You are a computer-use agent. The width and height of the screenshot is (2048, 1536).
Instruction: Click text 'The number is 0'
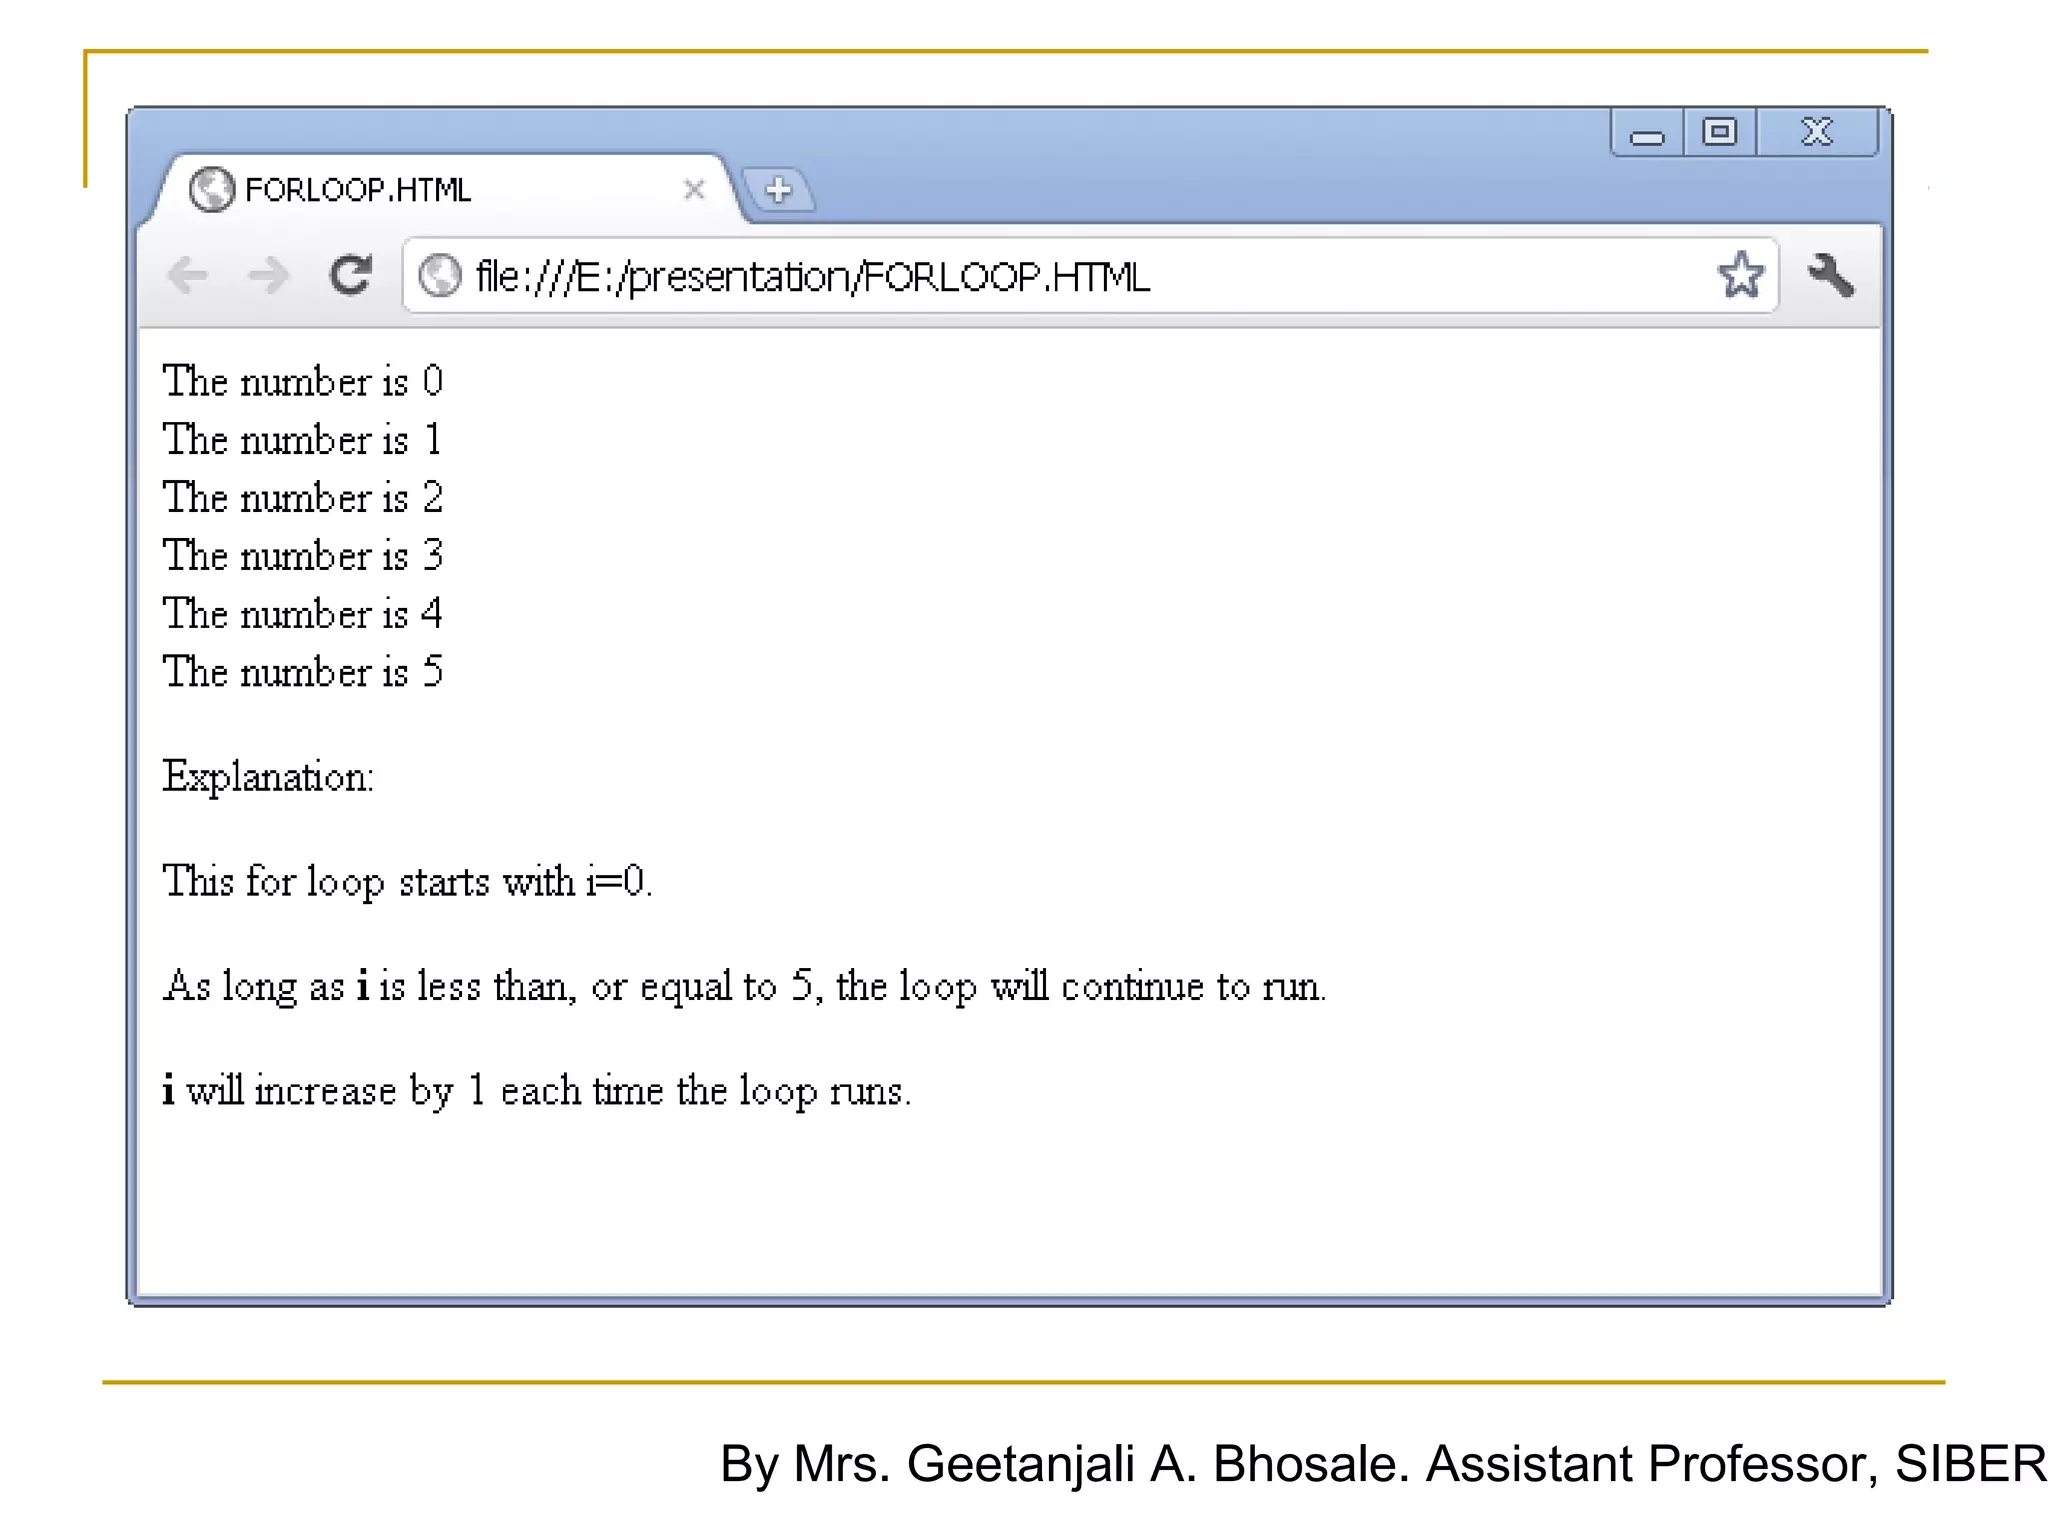click(303, 381)
